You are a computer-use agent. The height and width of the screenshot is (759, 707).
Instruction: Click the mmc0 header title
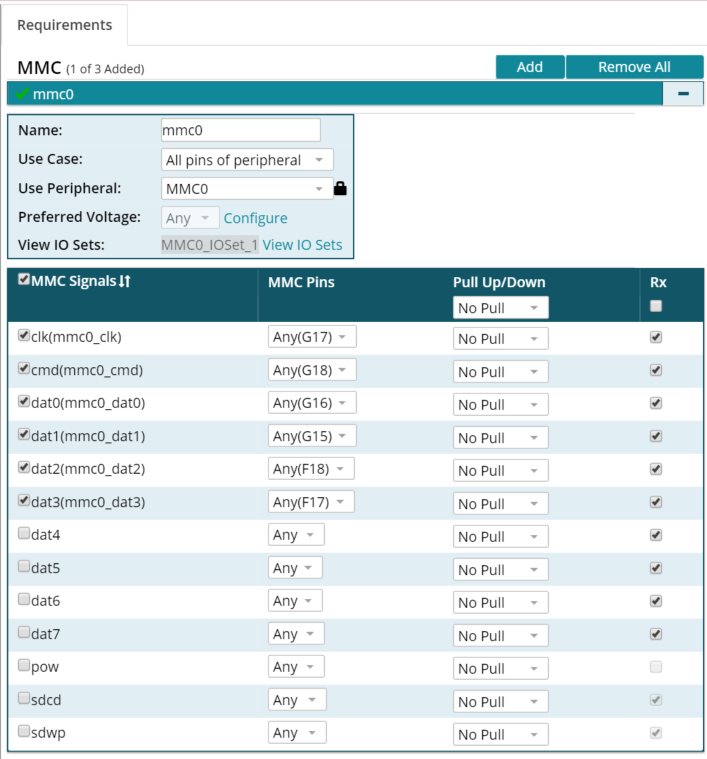tap(53, 93)
